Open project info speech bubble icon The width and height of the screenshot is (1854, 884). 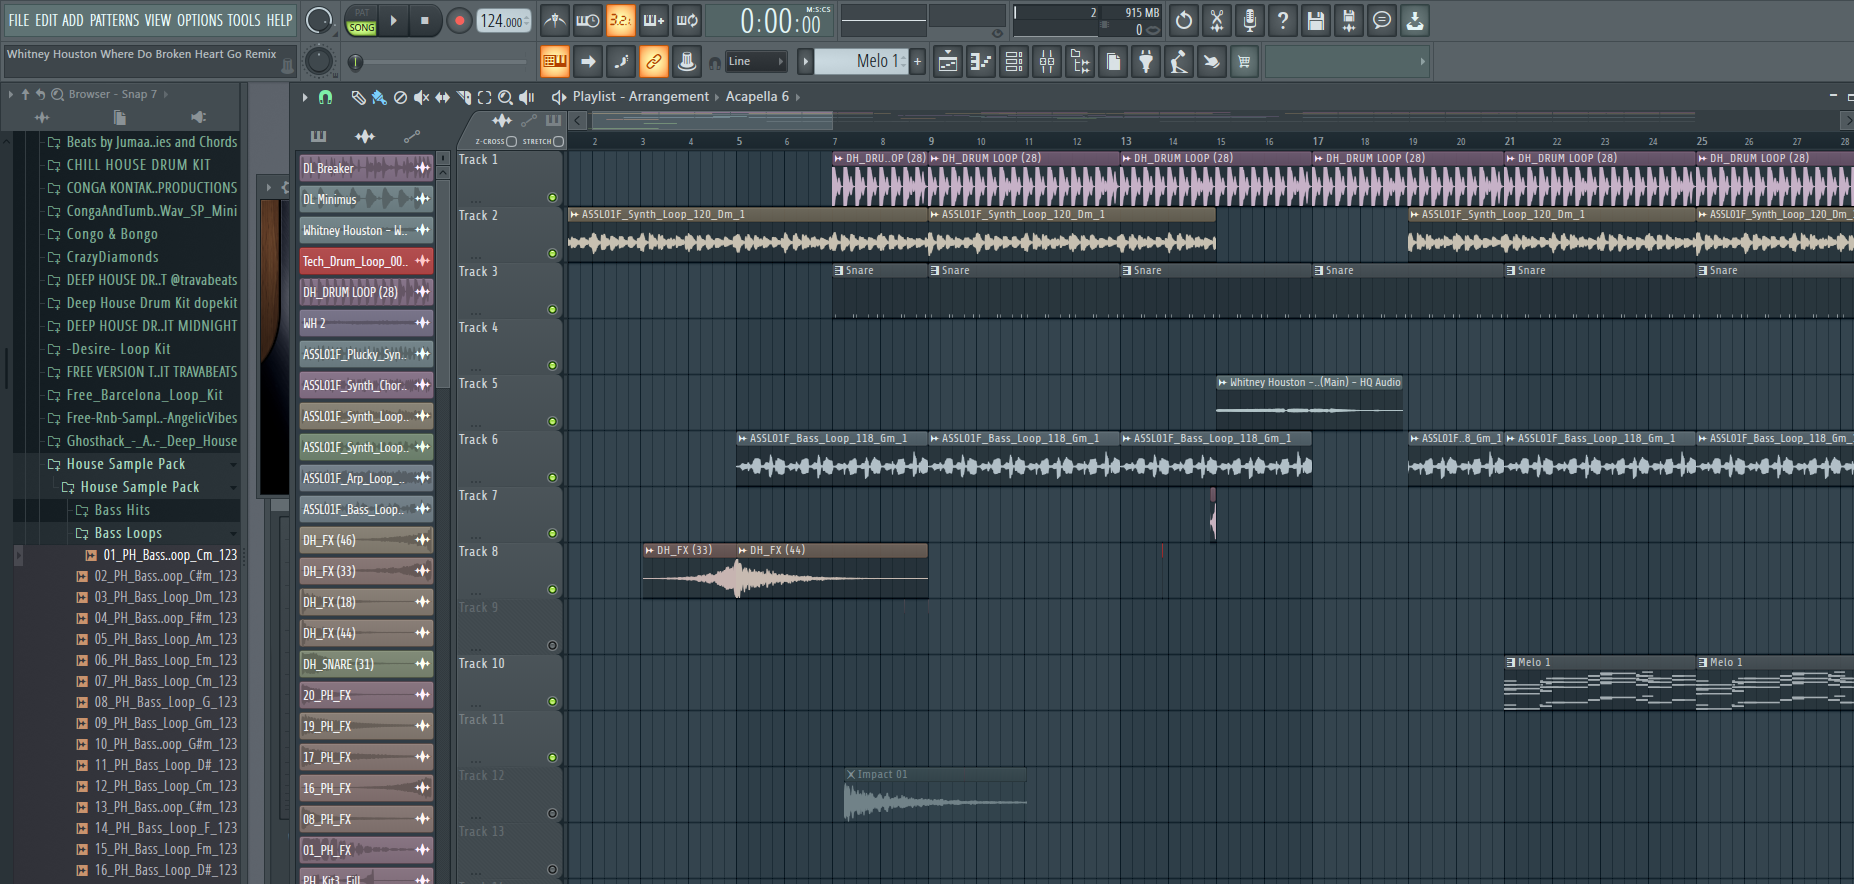[1382, 20]
